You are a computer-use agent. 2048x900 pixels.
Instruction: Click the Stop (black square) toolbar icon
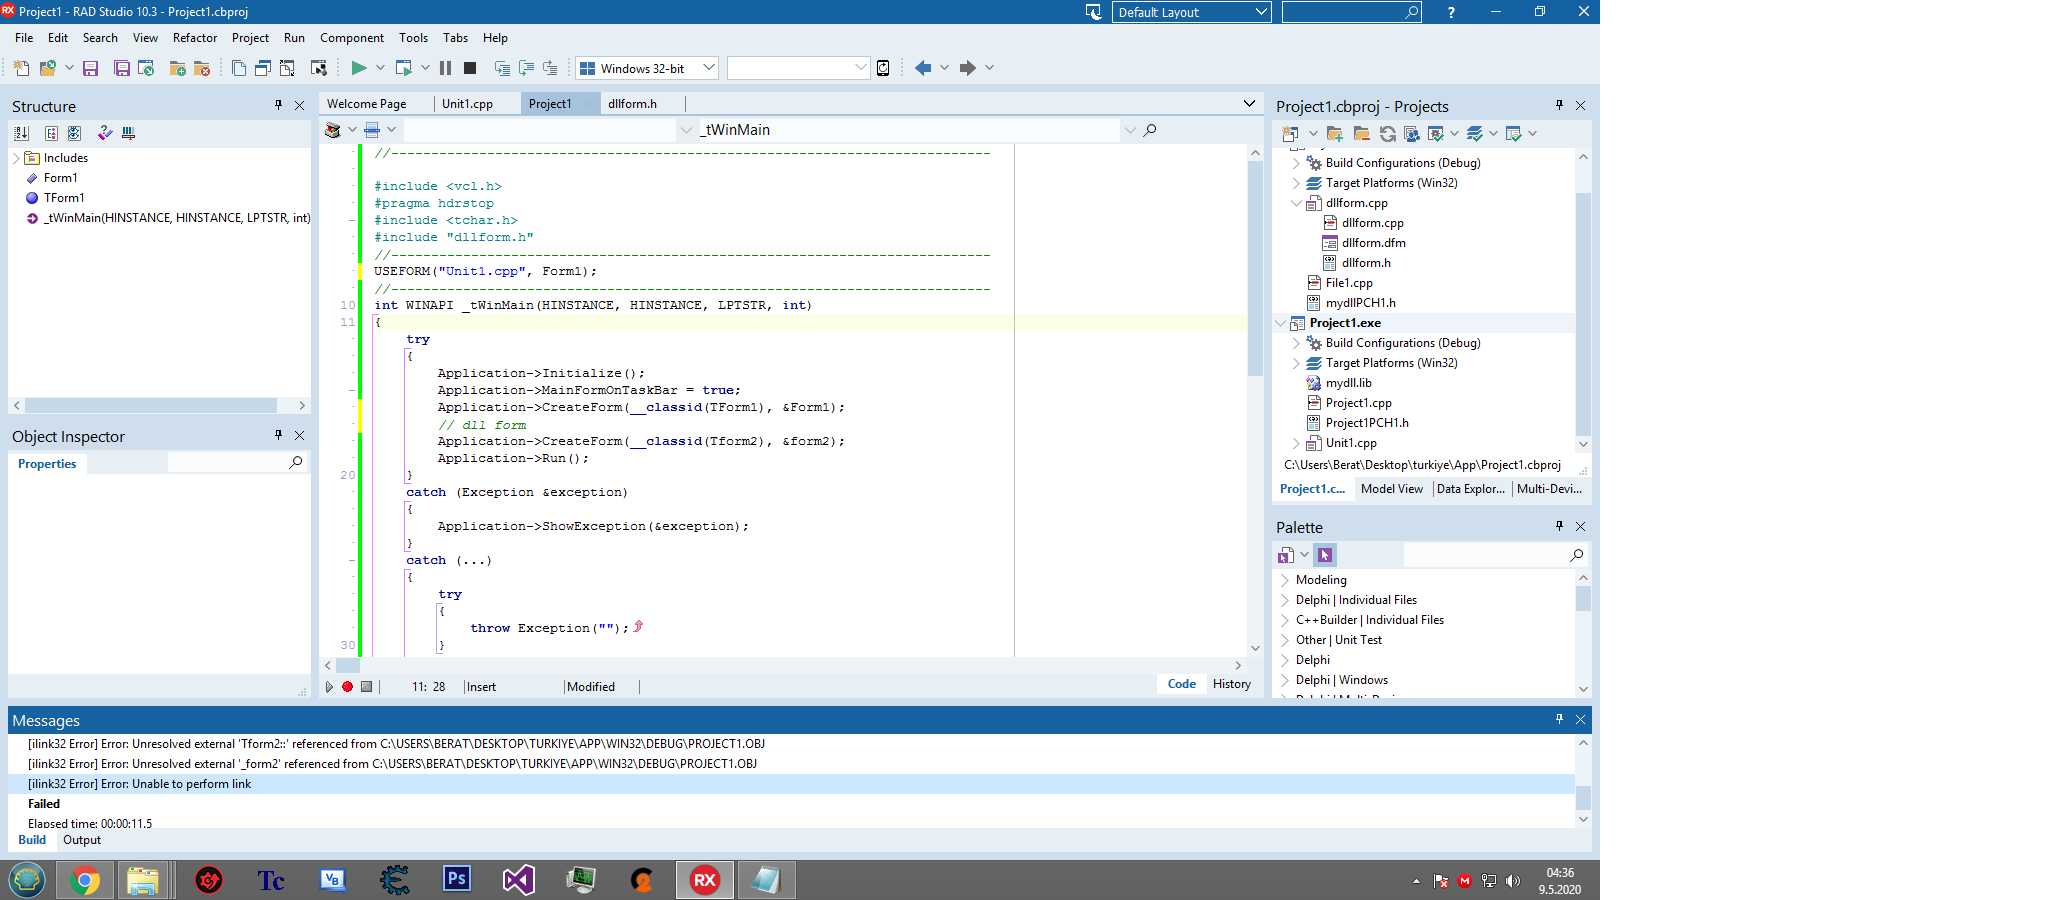coord(470,68)
